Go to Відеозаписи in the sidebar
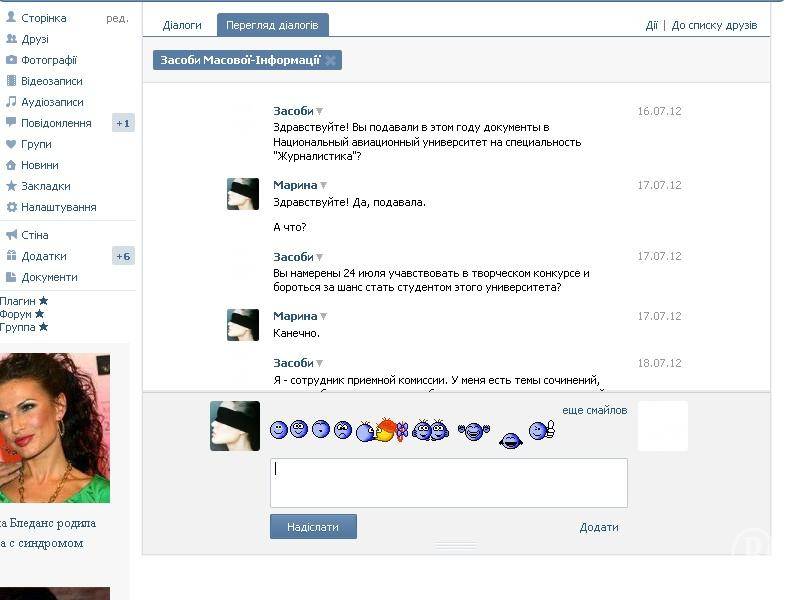 pos(51,81)
